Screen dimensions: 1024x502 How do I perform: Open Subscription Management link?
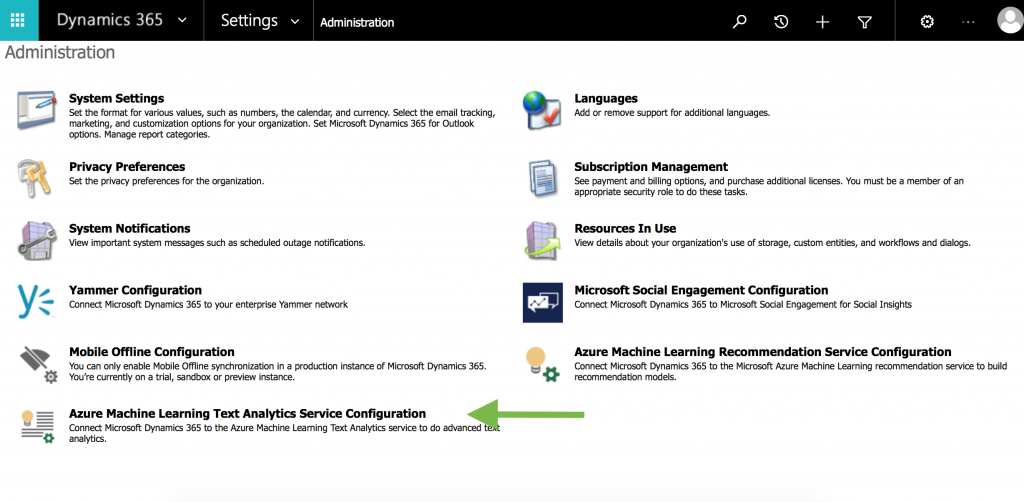coord(650,166)
